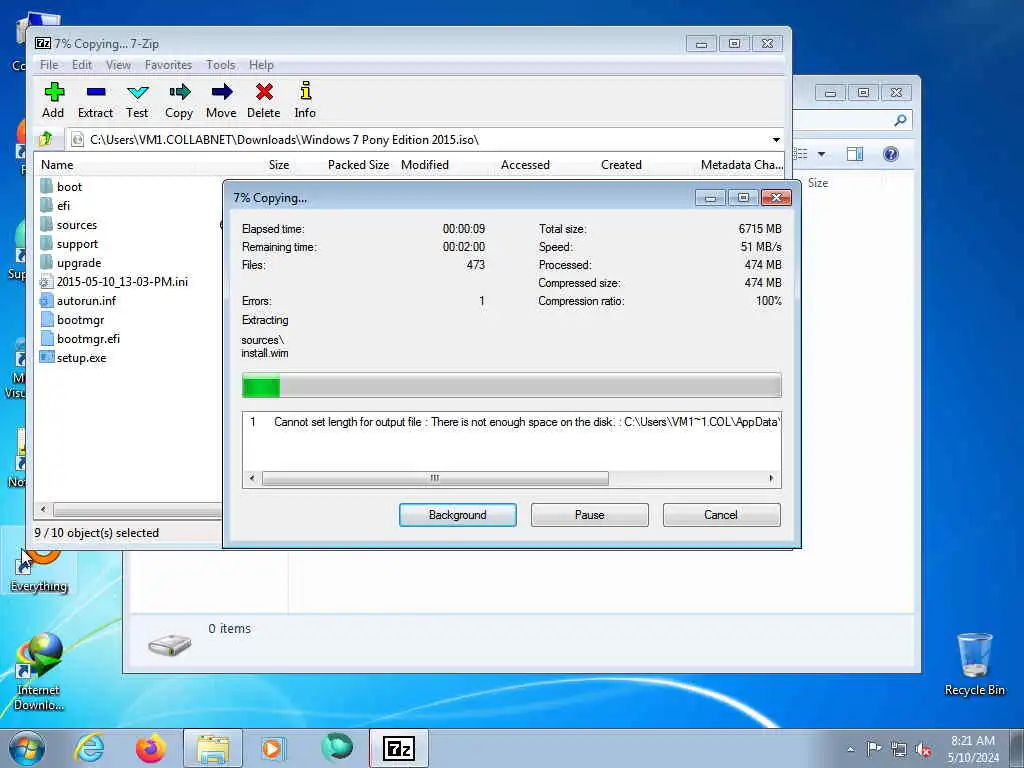Viewport: 1024px width, 768px height.
Task: Select the setup.exe file
Action: click(73, 358)
